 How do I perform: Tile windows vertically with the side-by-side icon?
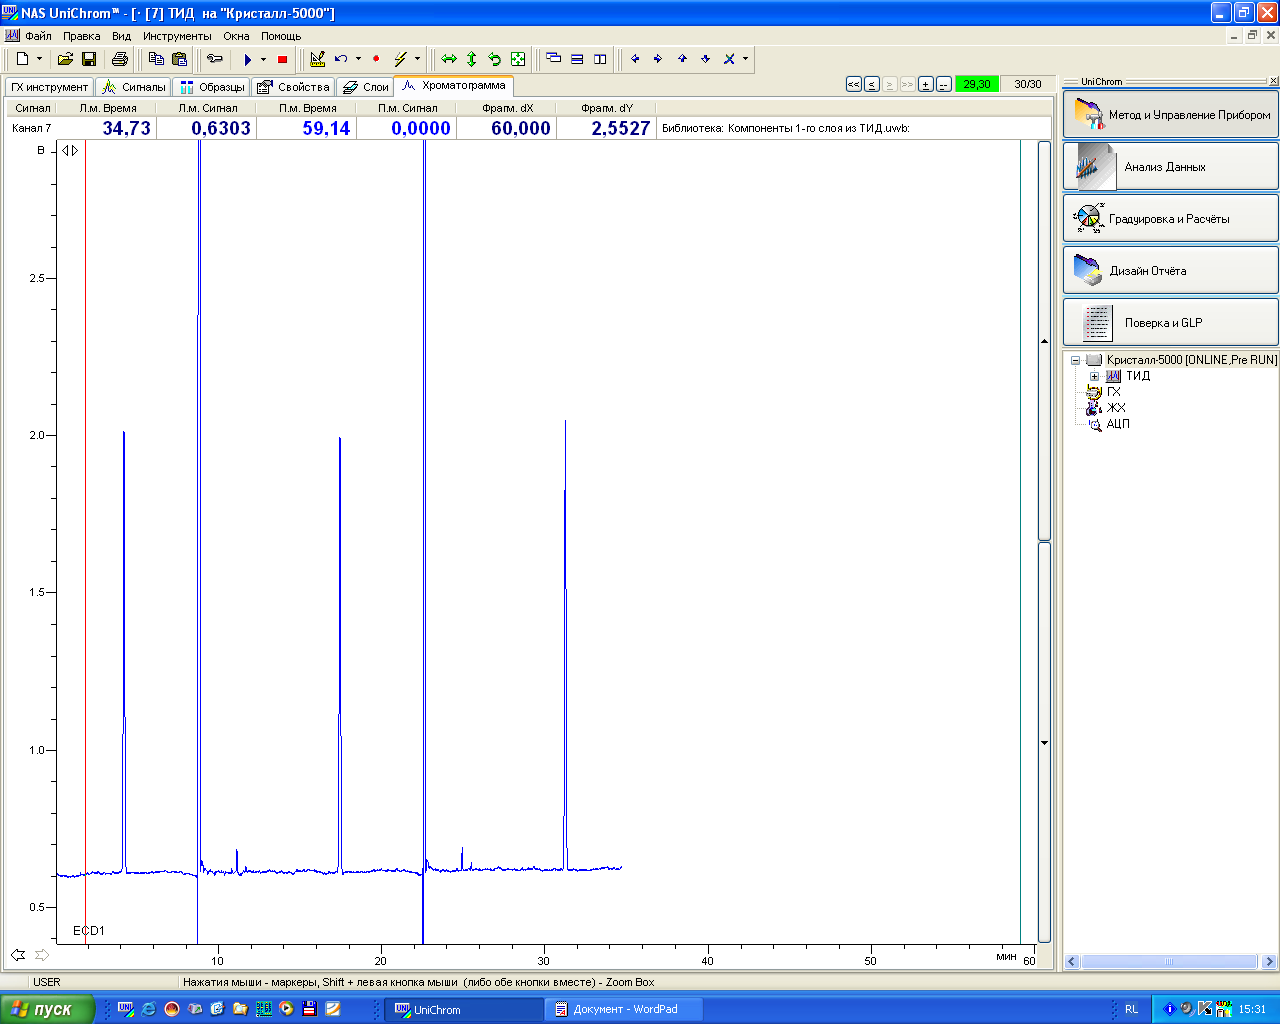[600, 59]
